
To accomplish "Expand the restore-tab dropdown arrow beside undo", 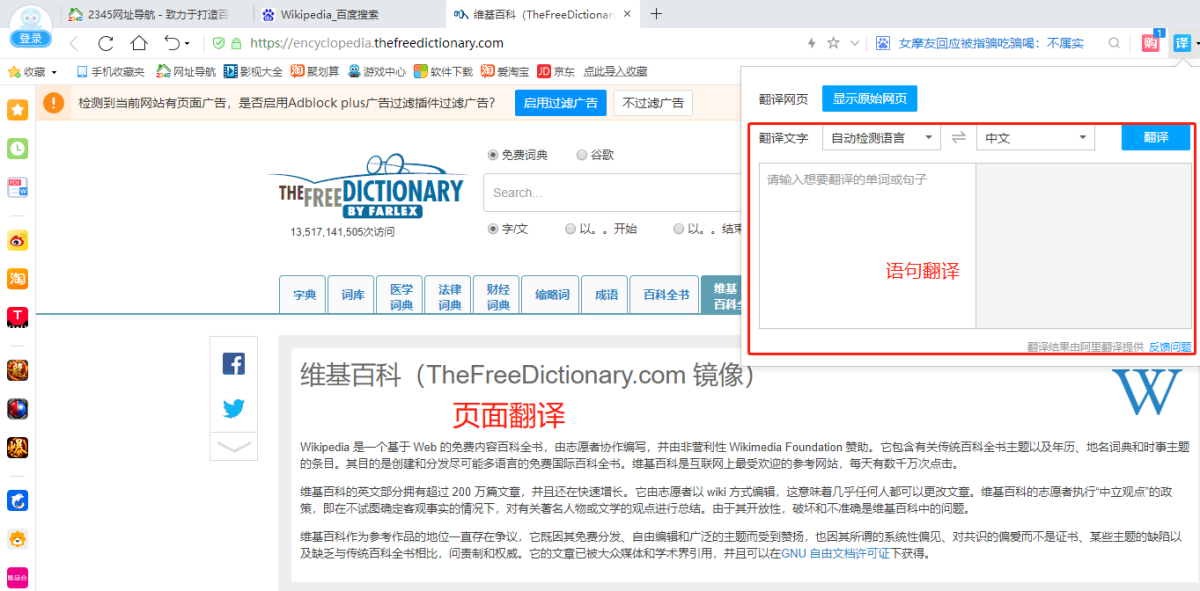I will coord(187,45).
